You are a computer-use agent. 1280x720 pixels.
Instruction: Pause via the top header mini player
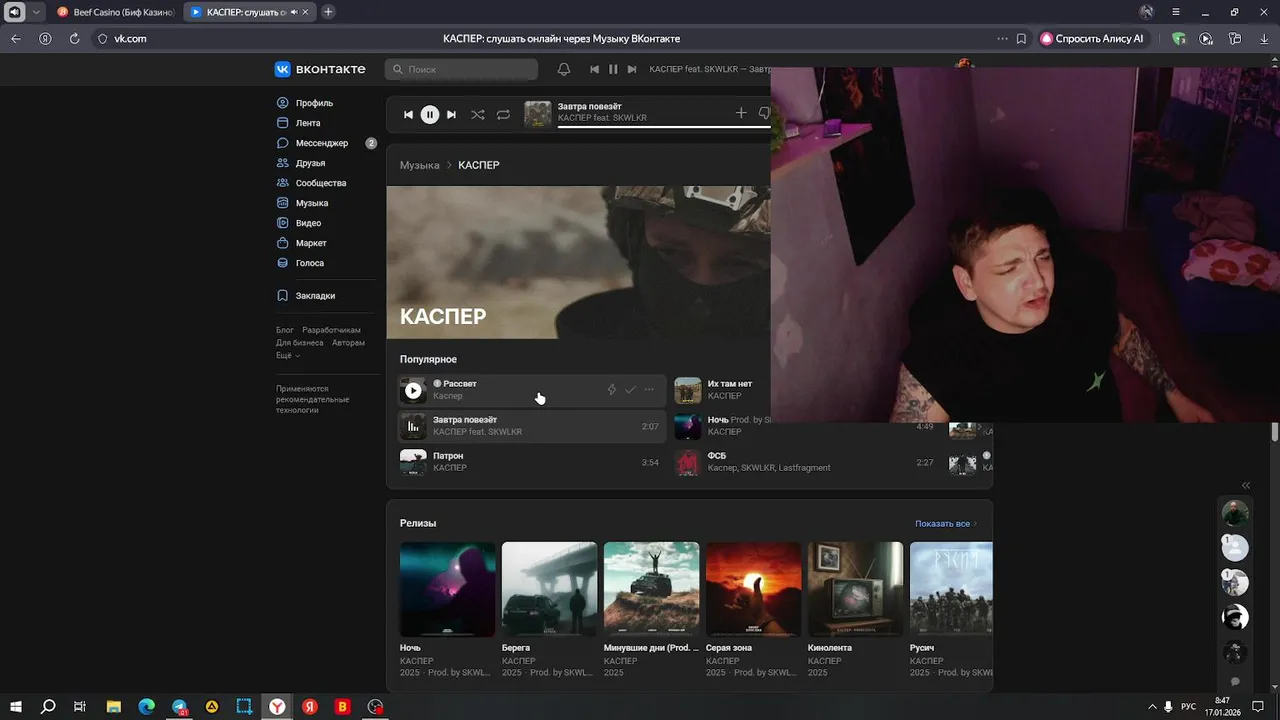pos(613,69)
